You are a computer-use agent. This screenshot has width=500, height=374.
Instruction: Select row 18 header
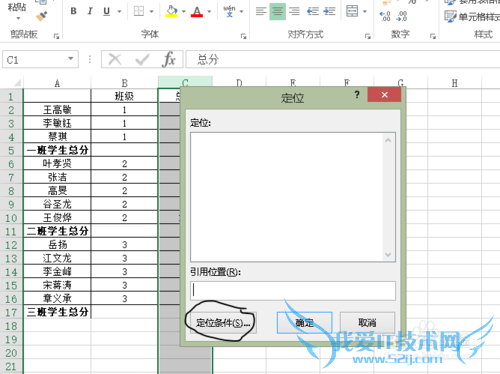(11, 326)
